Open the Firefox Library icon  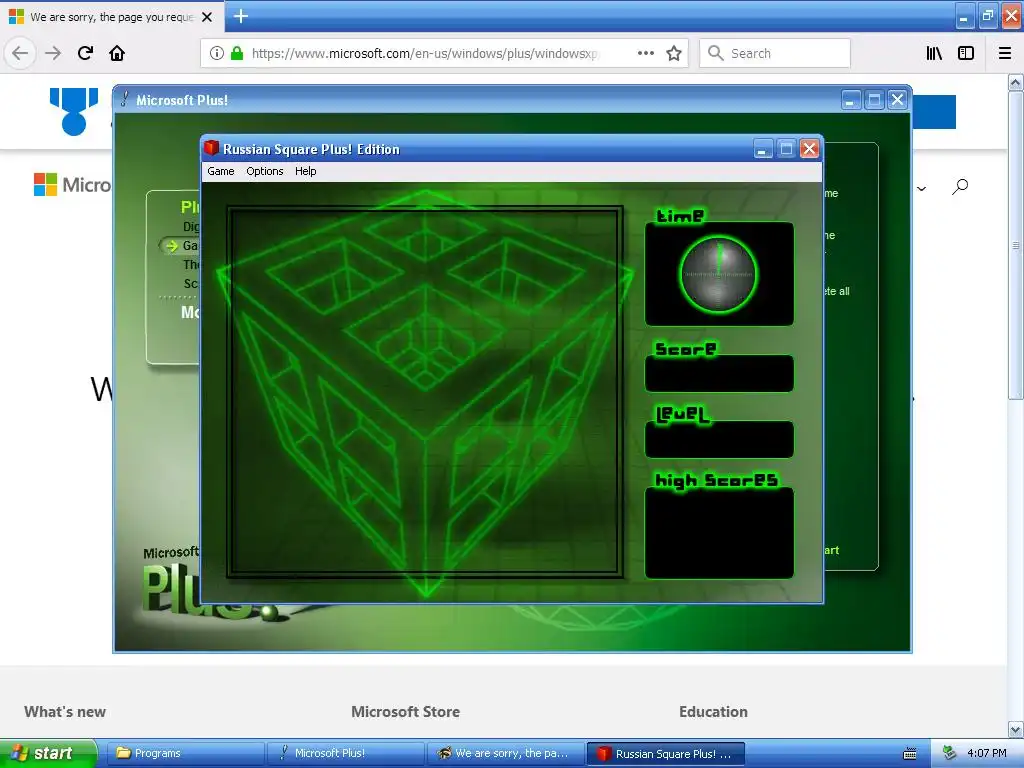(x=935, y=54)
